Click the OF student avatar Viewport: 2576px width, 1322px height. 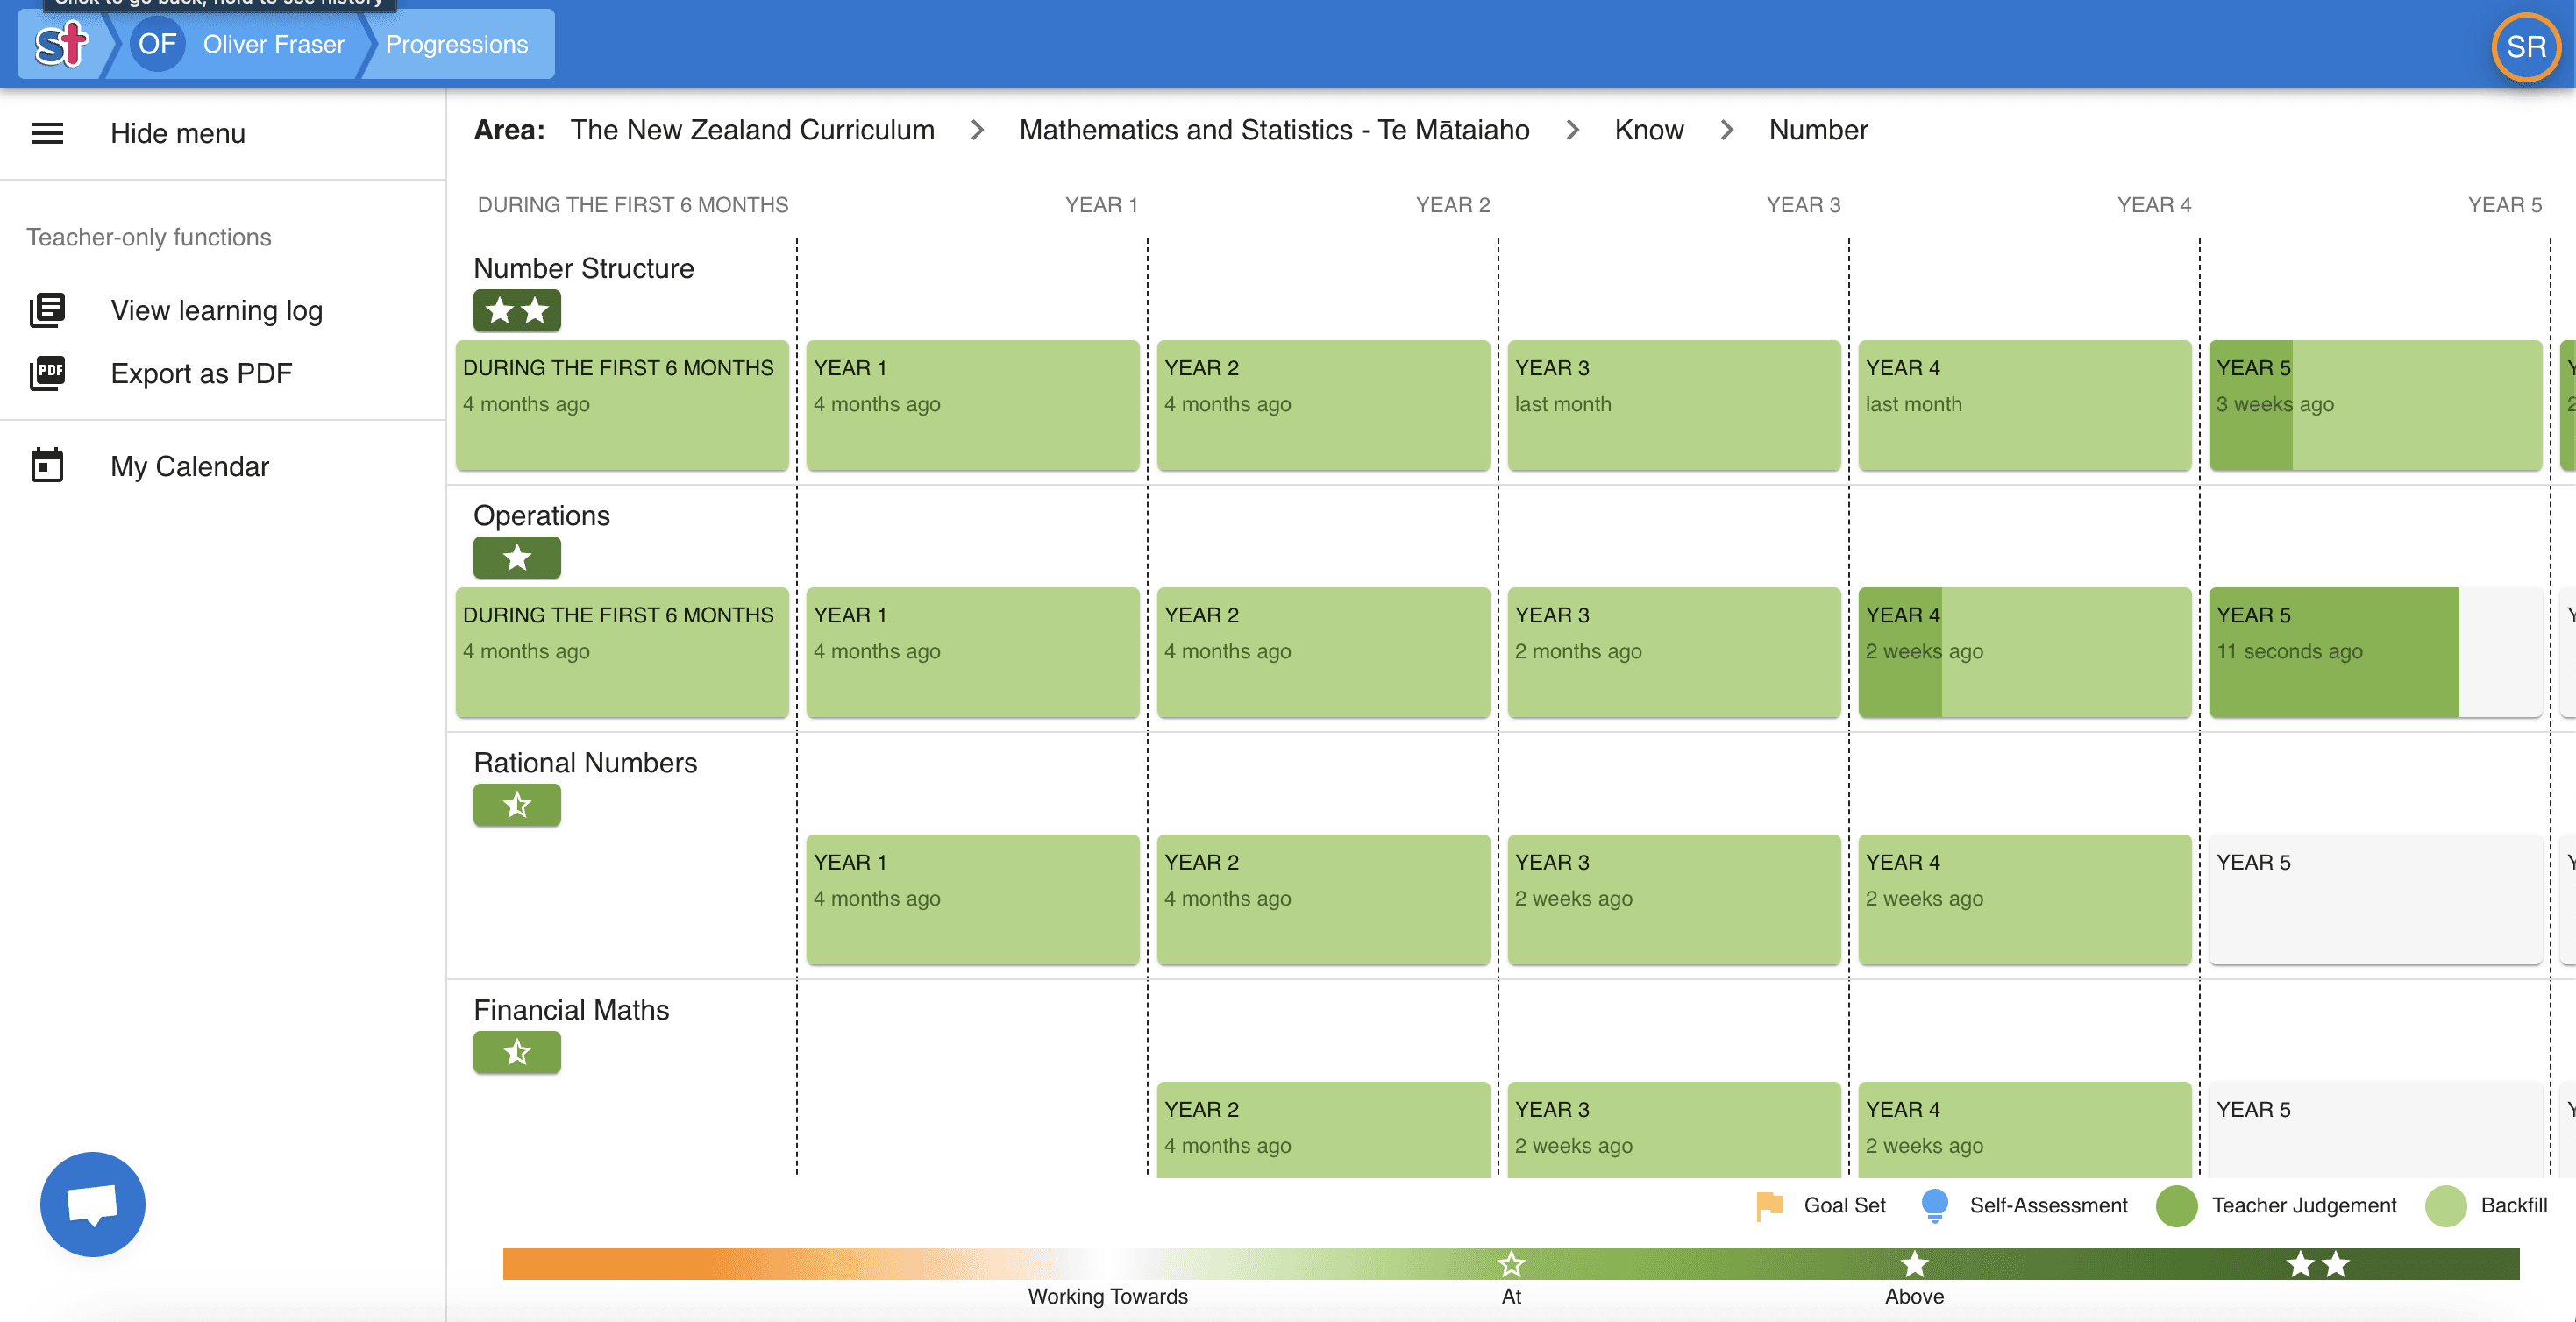157,44
